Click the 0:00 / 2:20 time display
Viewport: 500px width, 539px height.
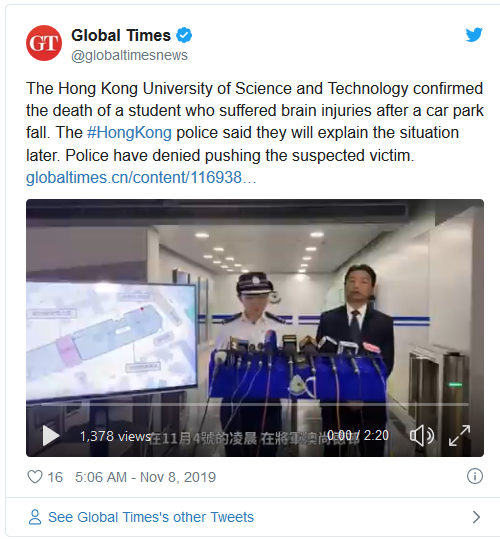click(x=358, y=436)
